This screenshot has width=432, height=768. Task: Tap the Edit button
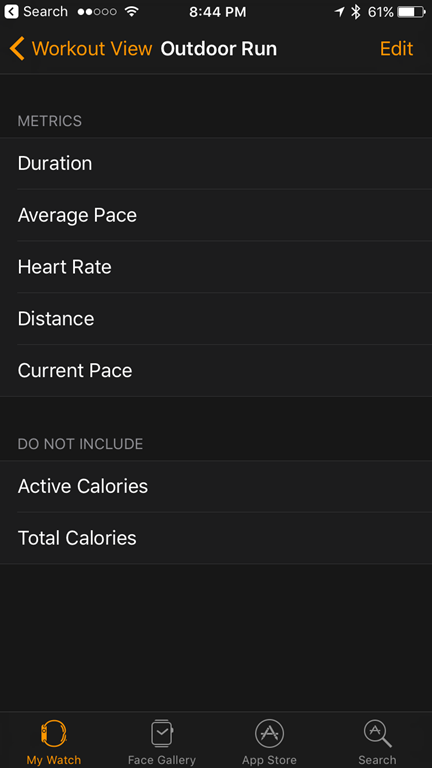pos(396,49)
